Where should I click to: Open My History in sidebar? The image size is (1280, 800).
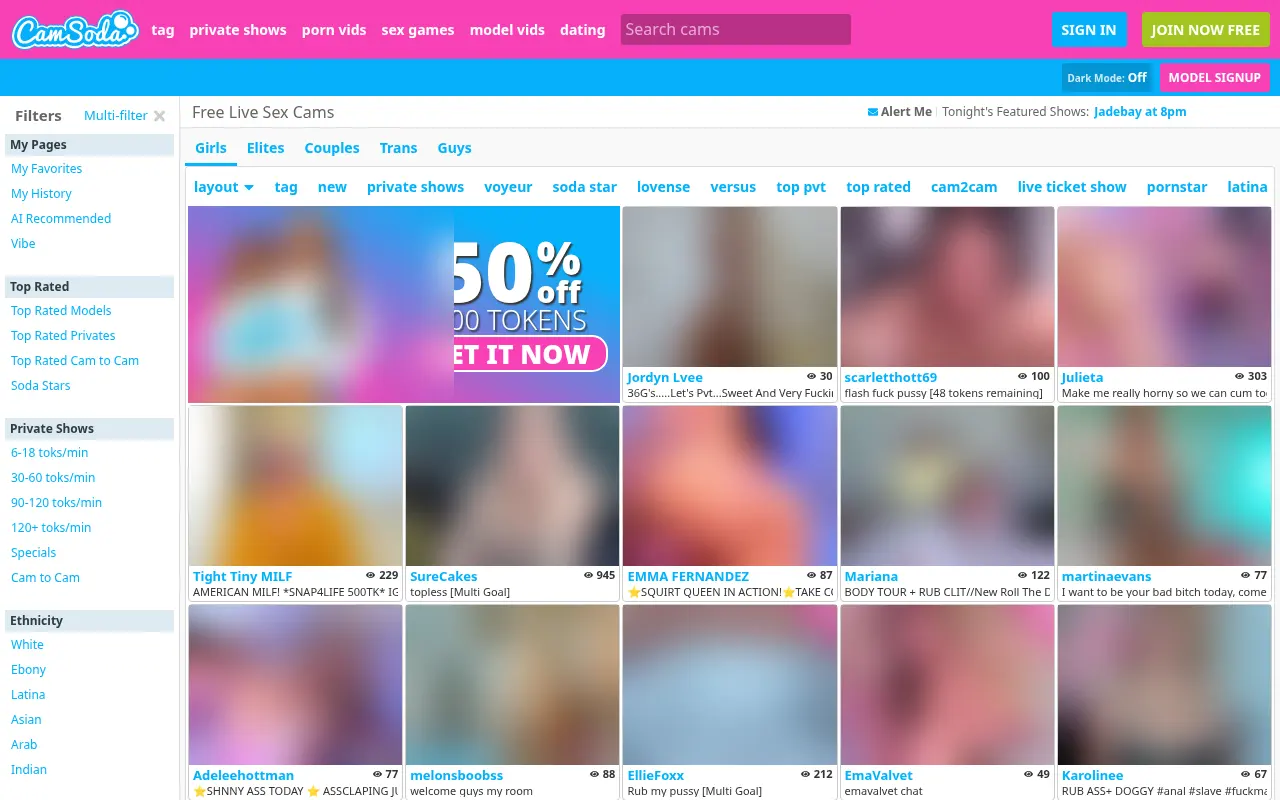coord(41,194)
